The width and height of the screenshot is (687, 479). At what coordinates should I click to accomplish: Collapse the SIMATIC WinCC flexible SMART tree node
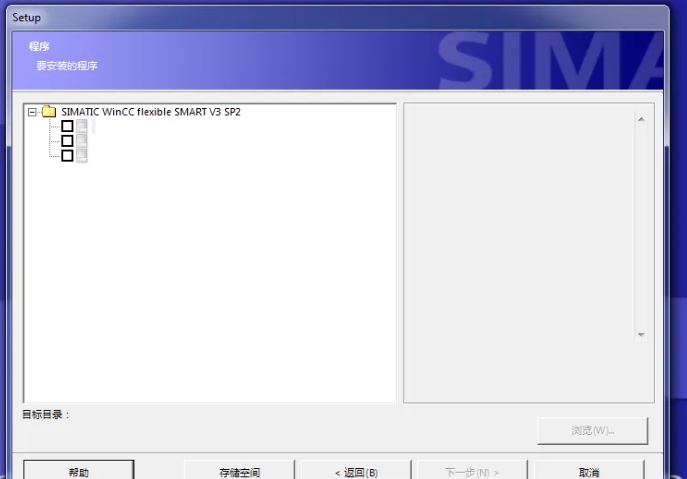(x=32, y=112)
